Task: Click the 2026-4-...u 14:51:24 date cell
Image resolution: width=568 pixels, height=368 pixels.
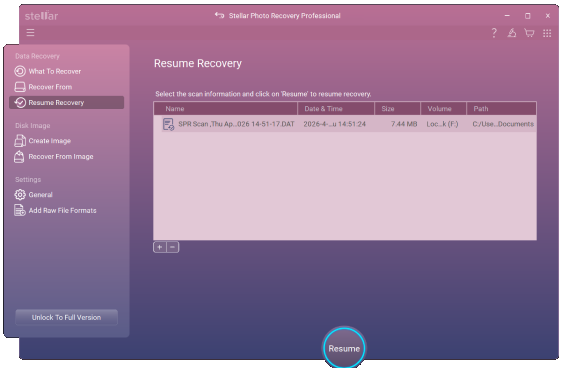Action: pyautogui.click(x=335, y=124)
